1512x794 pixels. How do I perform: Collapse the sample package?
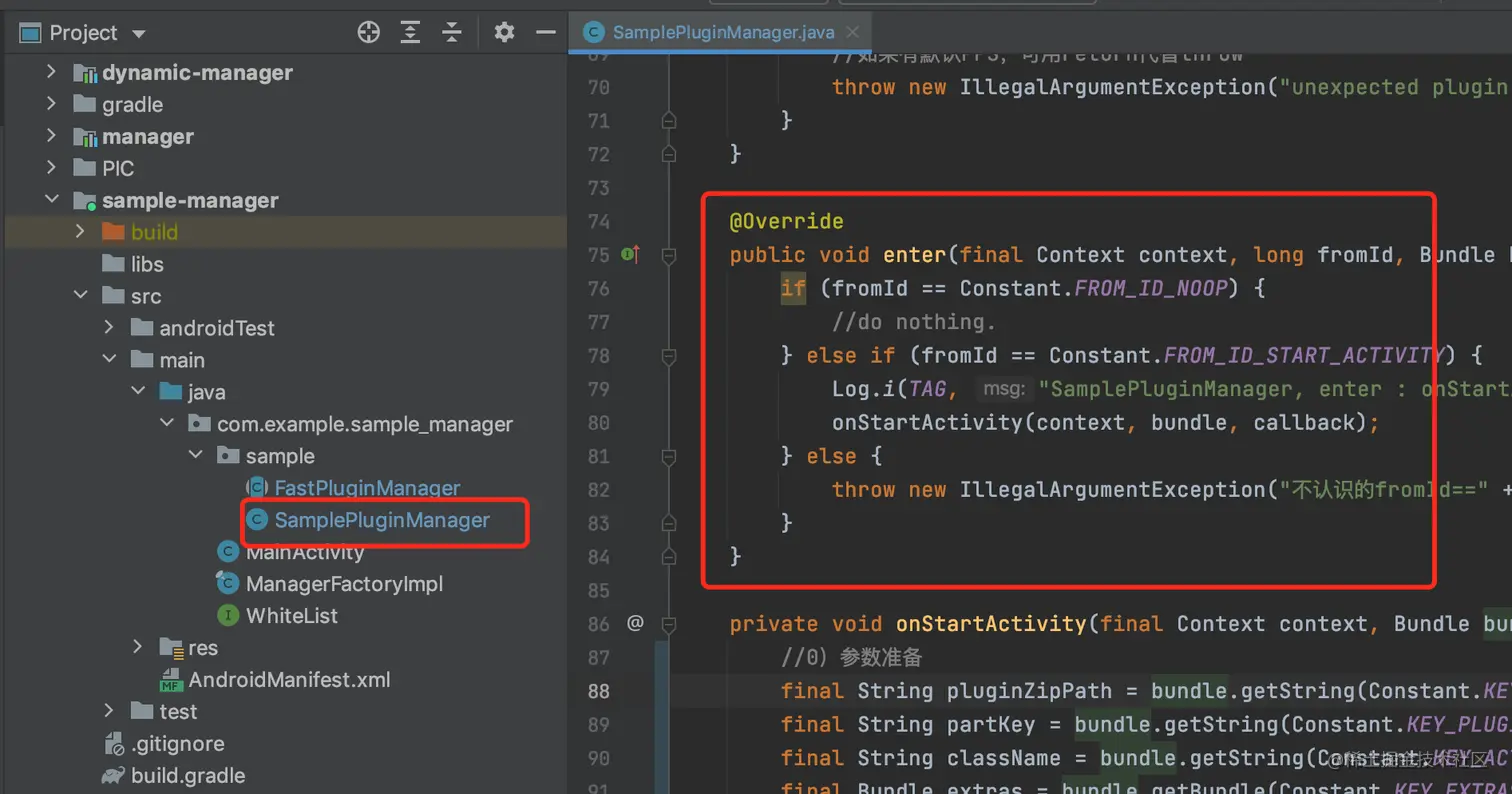point(196,456)
